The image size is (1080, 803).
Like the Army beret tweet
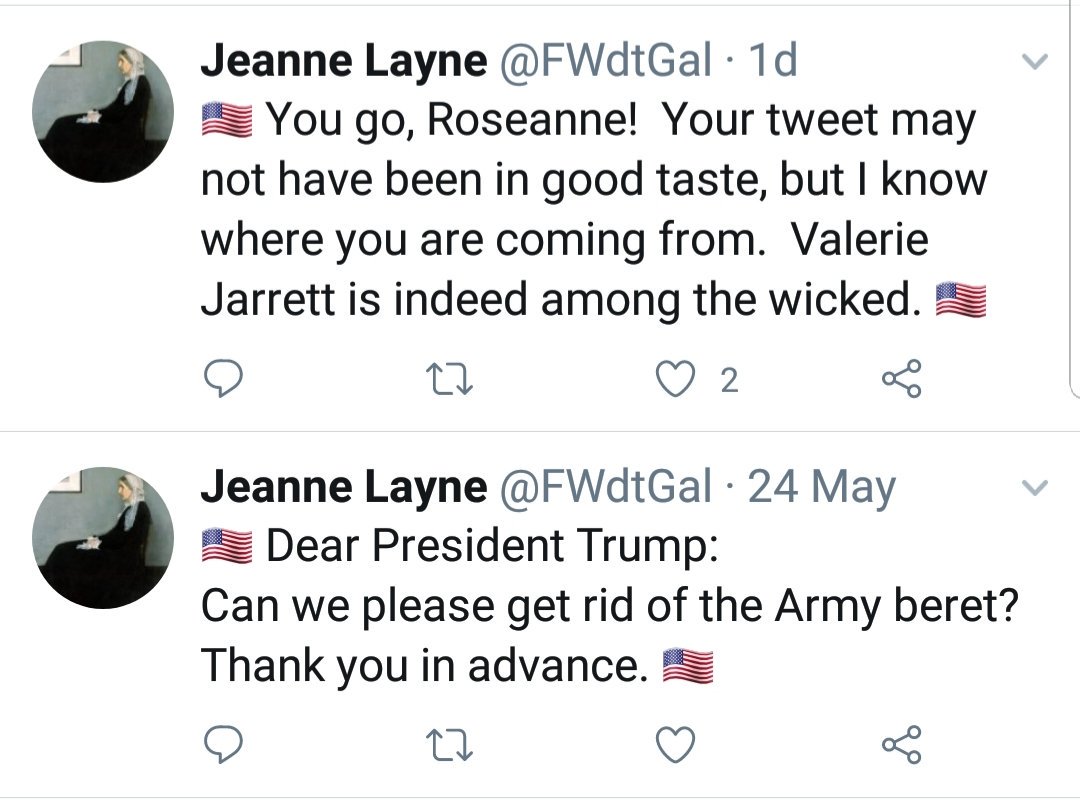(x=674, y=744)
